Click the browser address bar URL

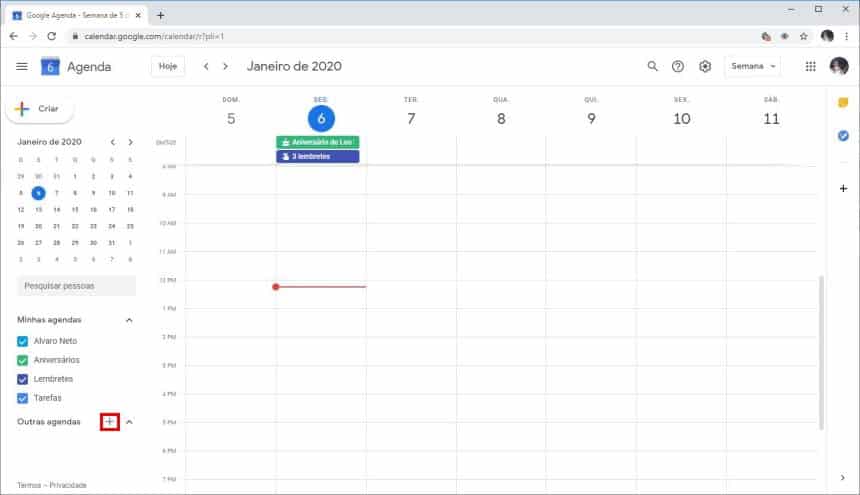click(154, 36)
